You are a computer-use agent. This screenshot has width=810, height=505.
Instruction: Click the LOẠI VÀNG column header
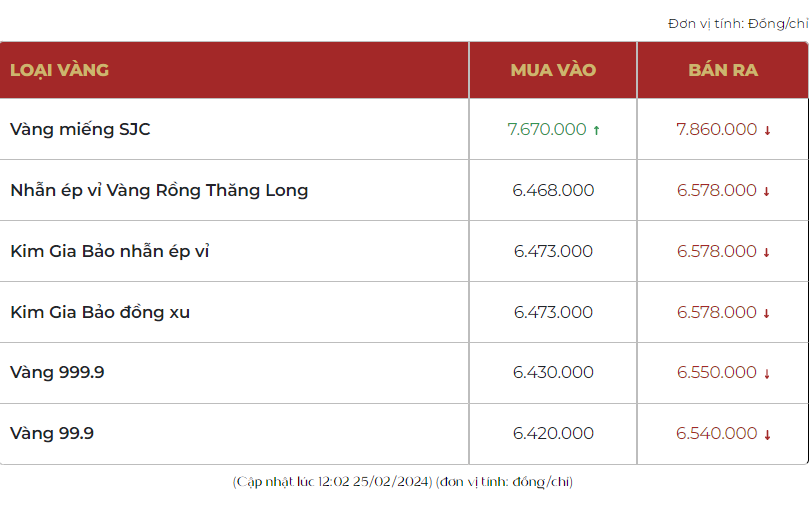coord(59,70)
